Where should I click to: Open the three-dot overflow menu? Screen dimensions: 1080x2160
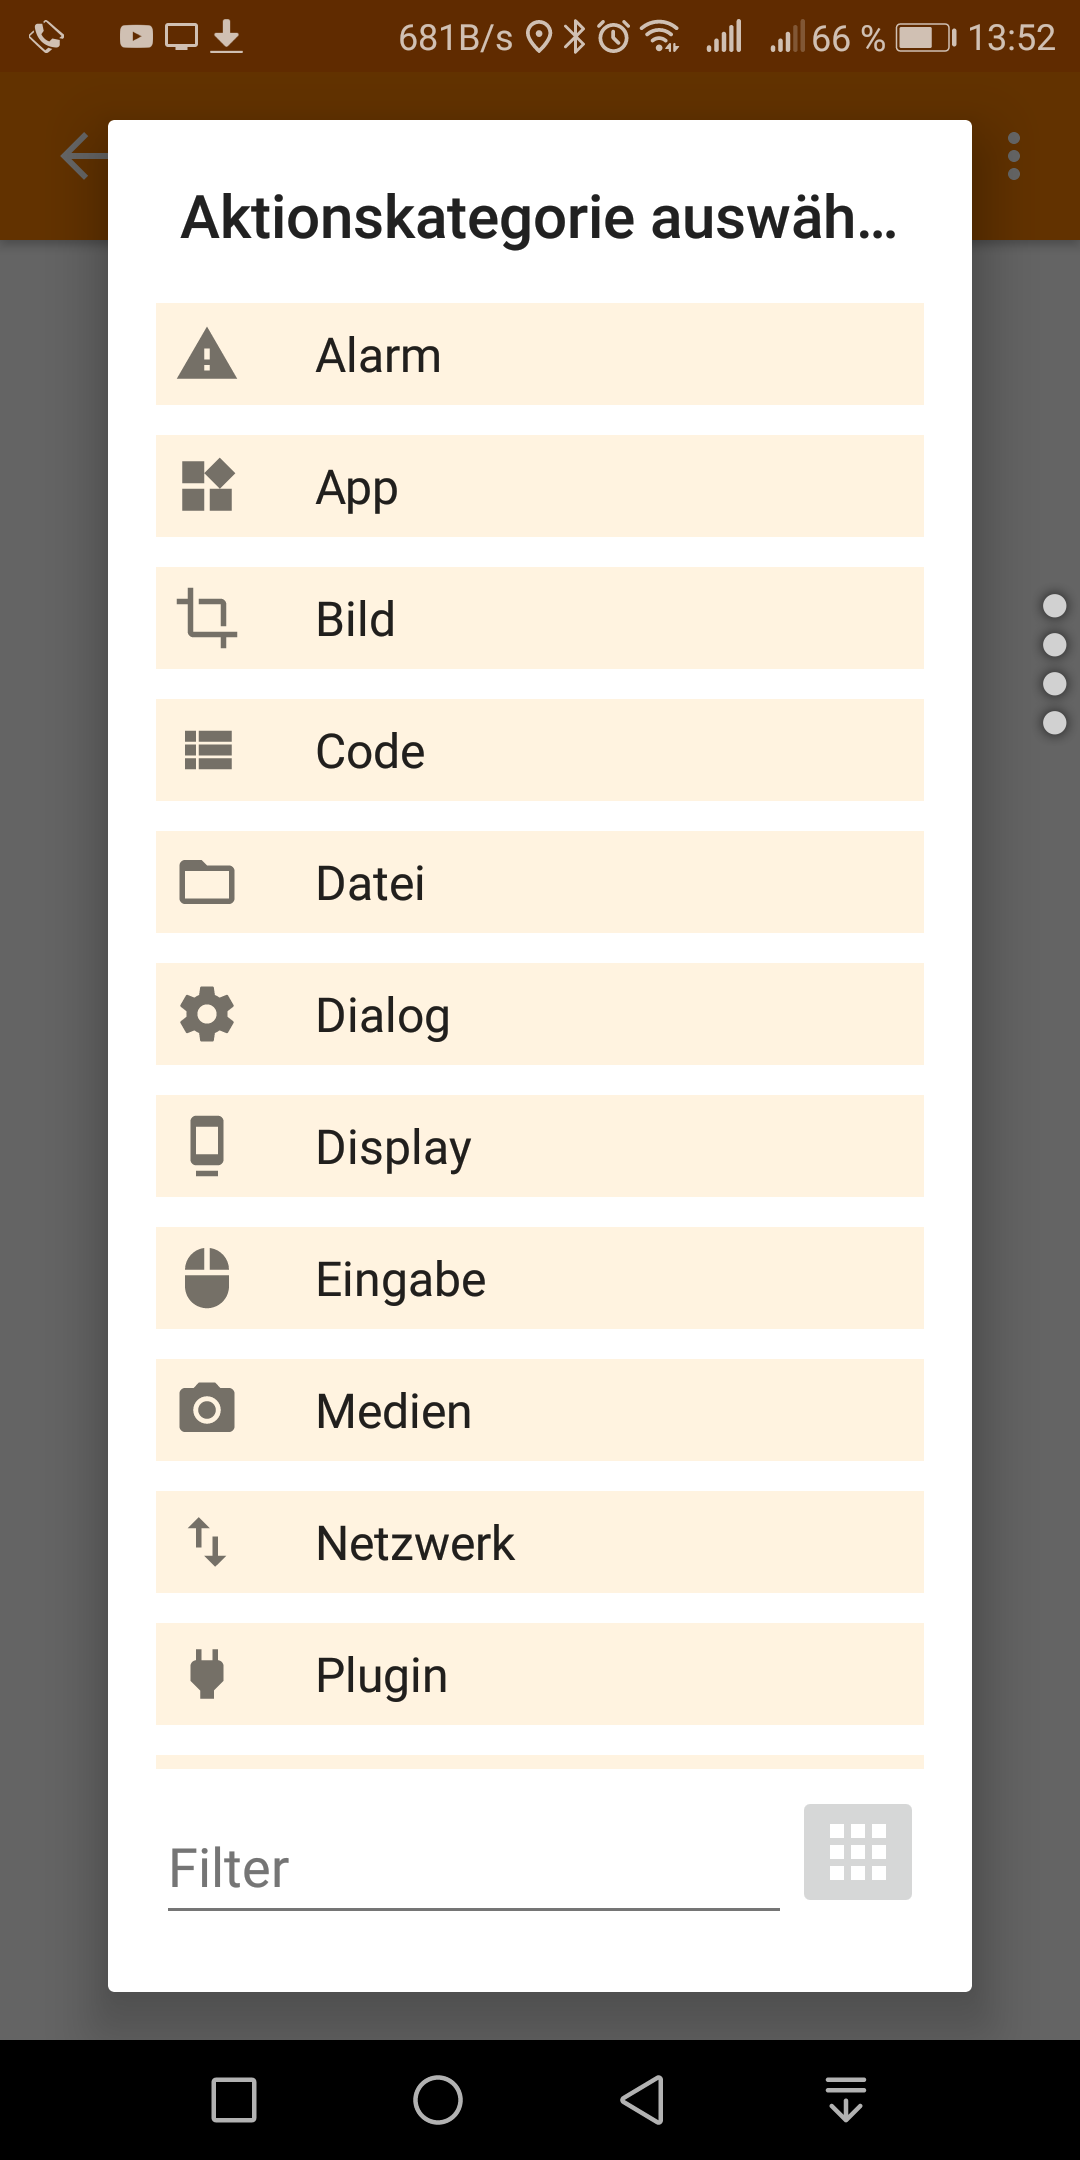click(x=1014, y=157)
